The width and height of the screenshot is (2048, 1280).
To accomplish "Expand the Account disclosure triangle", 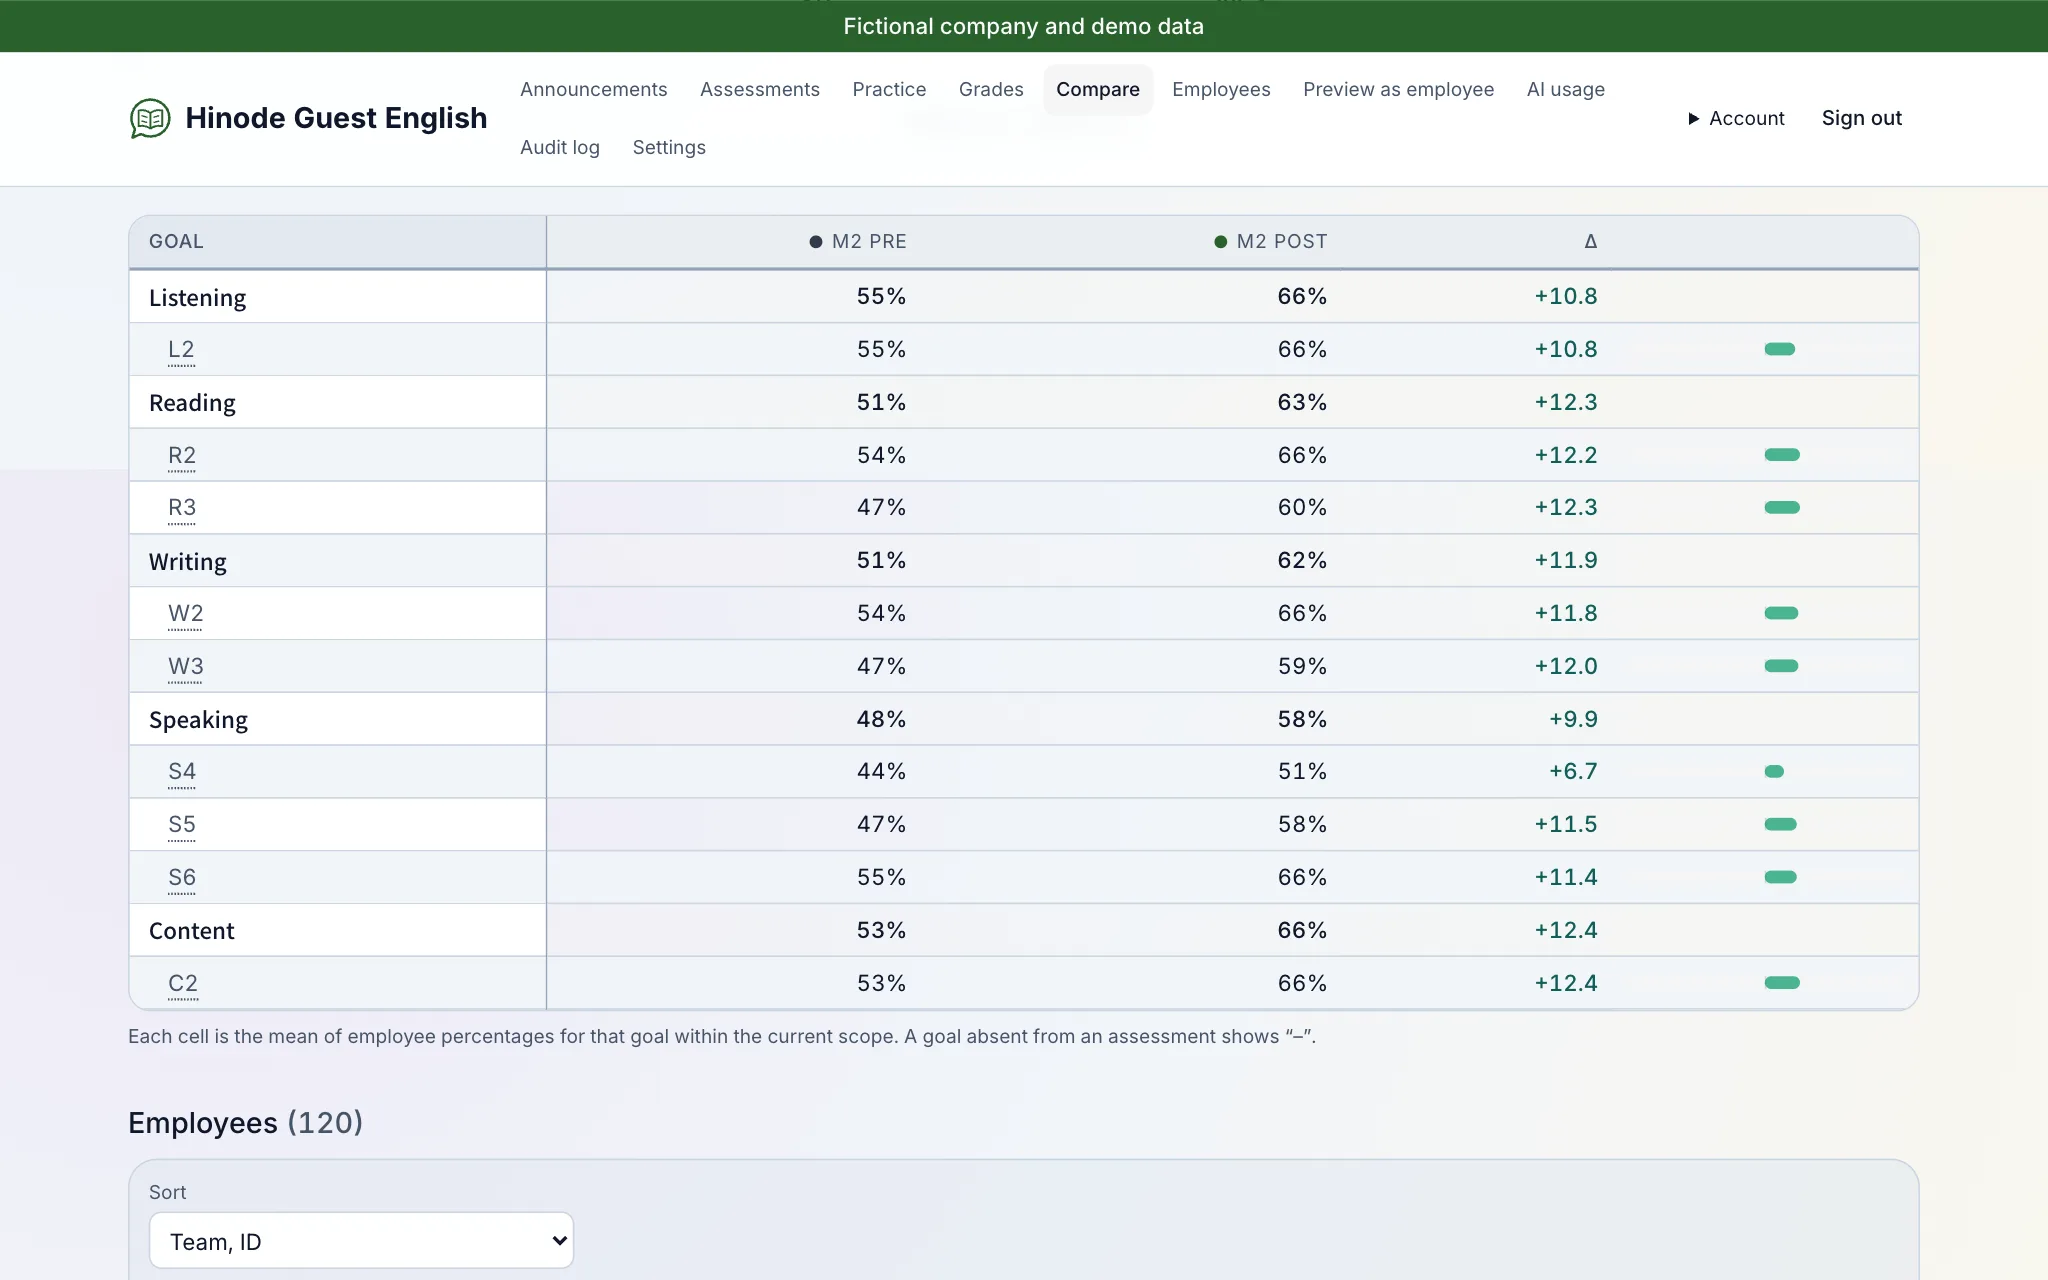I will pyautogui.click(x=1694, y=118).
